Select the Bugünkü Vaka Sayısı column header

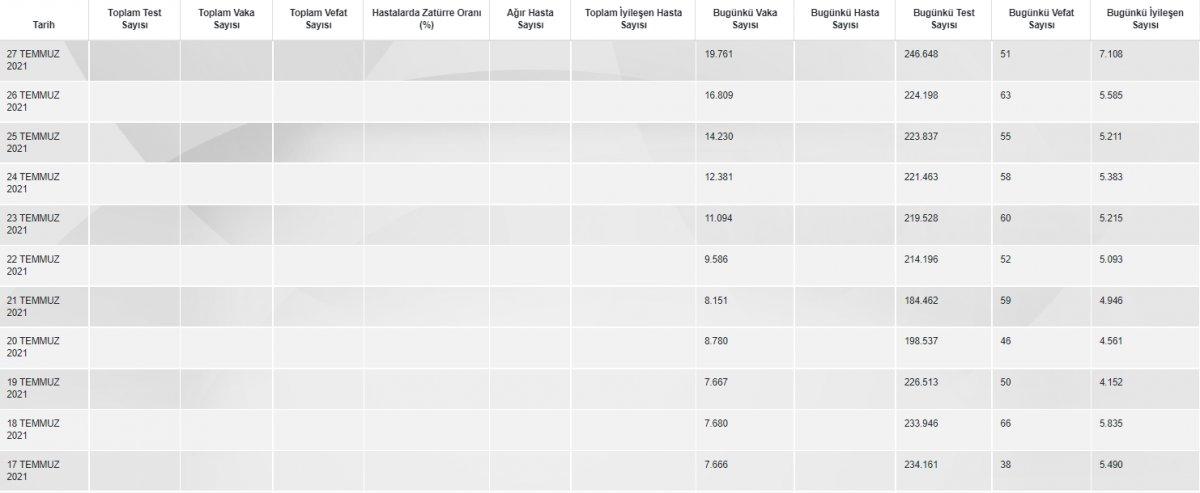point(744,19)
